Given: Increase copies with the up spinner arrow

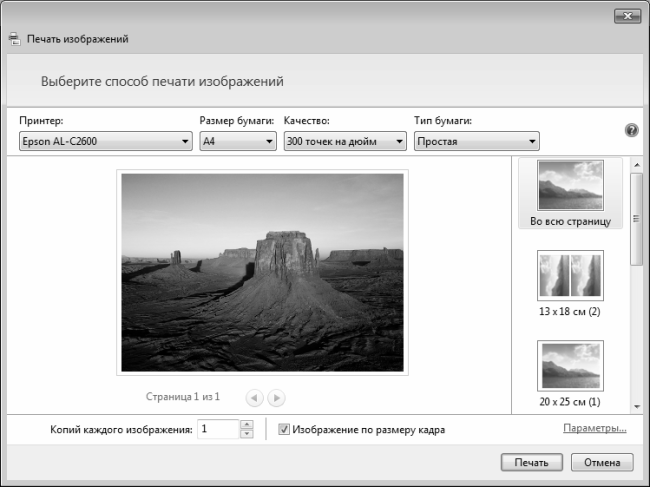Looking at the screenshot, I should click(247, 424).
